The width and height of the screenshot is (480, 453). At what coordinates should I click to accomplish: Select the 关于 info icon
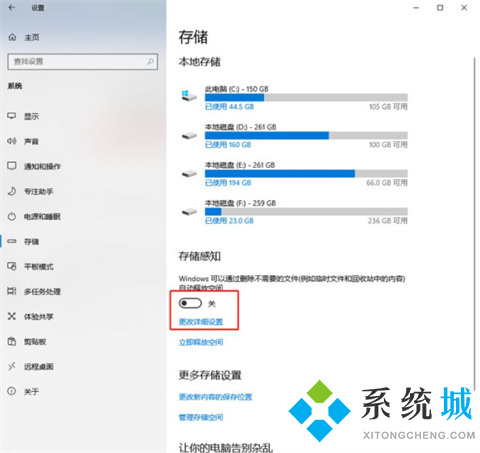pyautogui.click(x=12, y=391)
